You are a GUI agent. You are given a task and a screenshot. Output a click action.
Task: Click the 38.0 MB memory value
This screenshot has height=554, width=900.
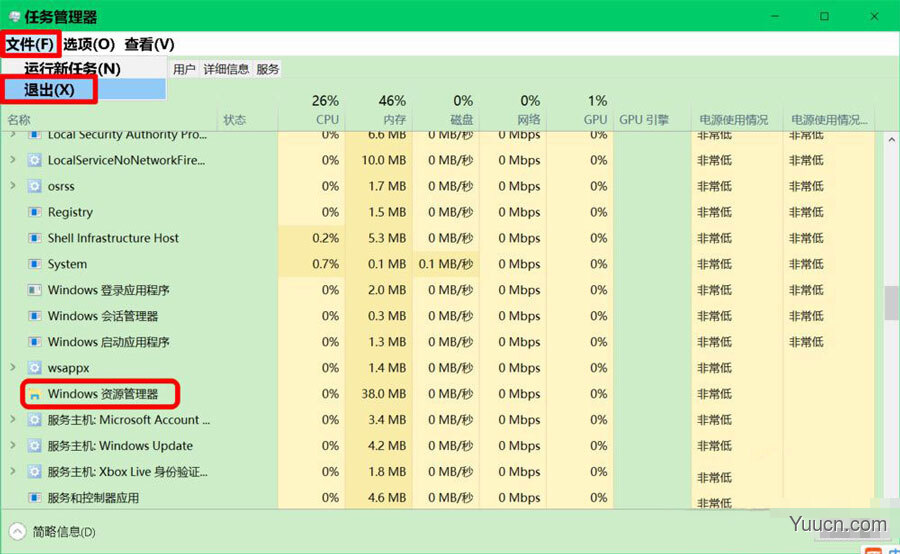[383, 394]
